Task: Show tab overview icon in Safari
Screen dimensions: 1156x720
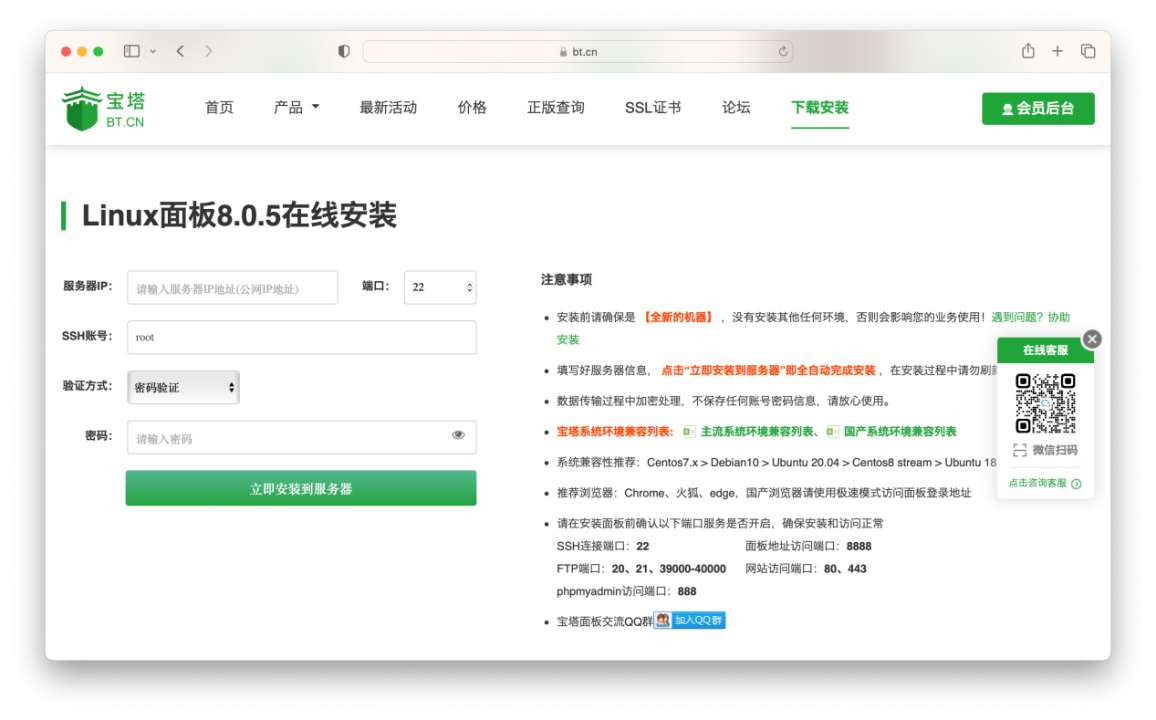Action: point(1087,51)
